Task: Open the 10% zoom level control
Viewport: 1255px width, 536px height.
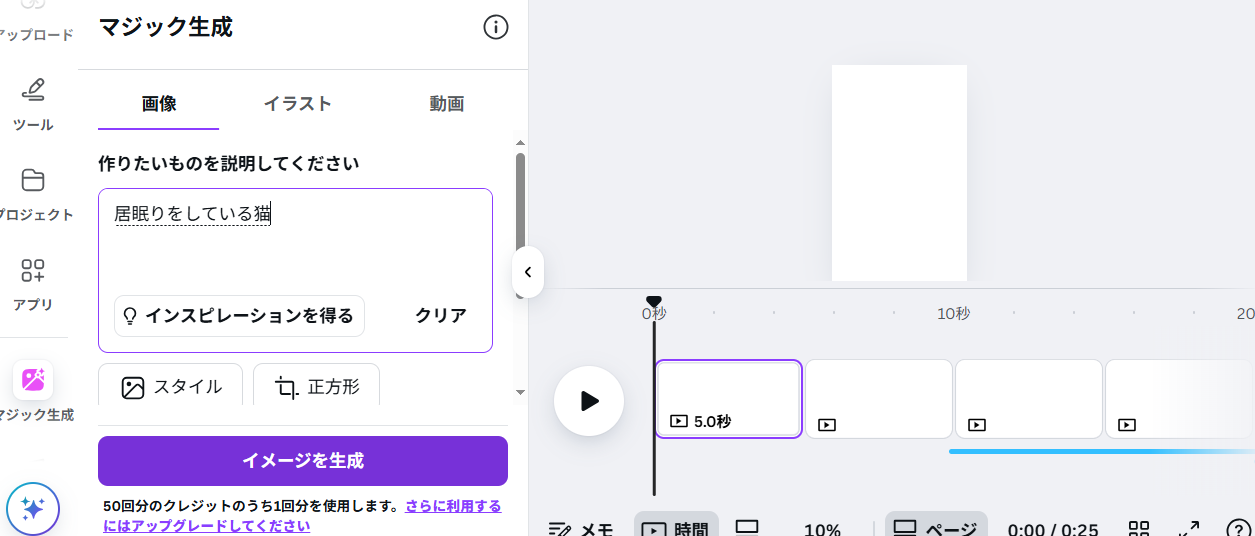Action: 822,530
